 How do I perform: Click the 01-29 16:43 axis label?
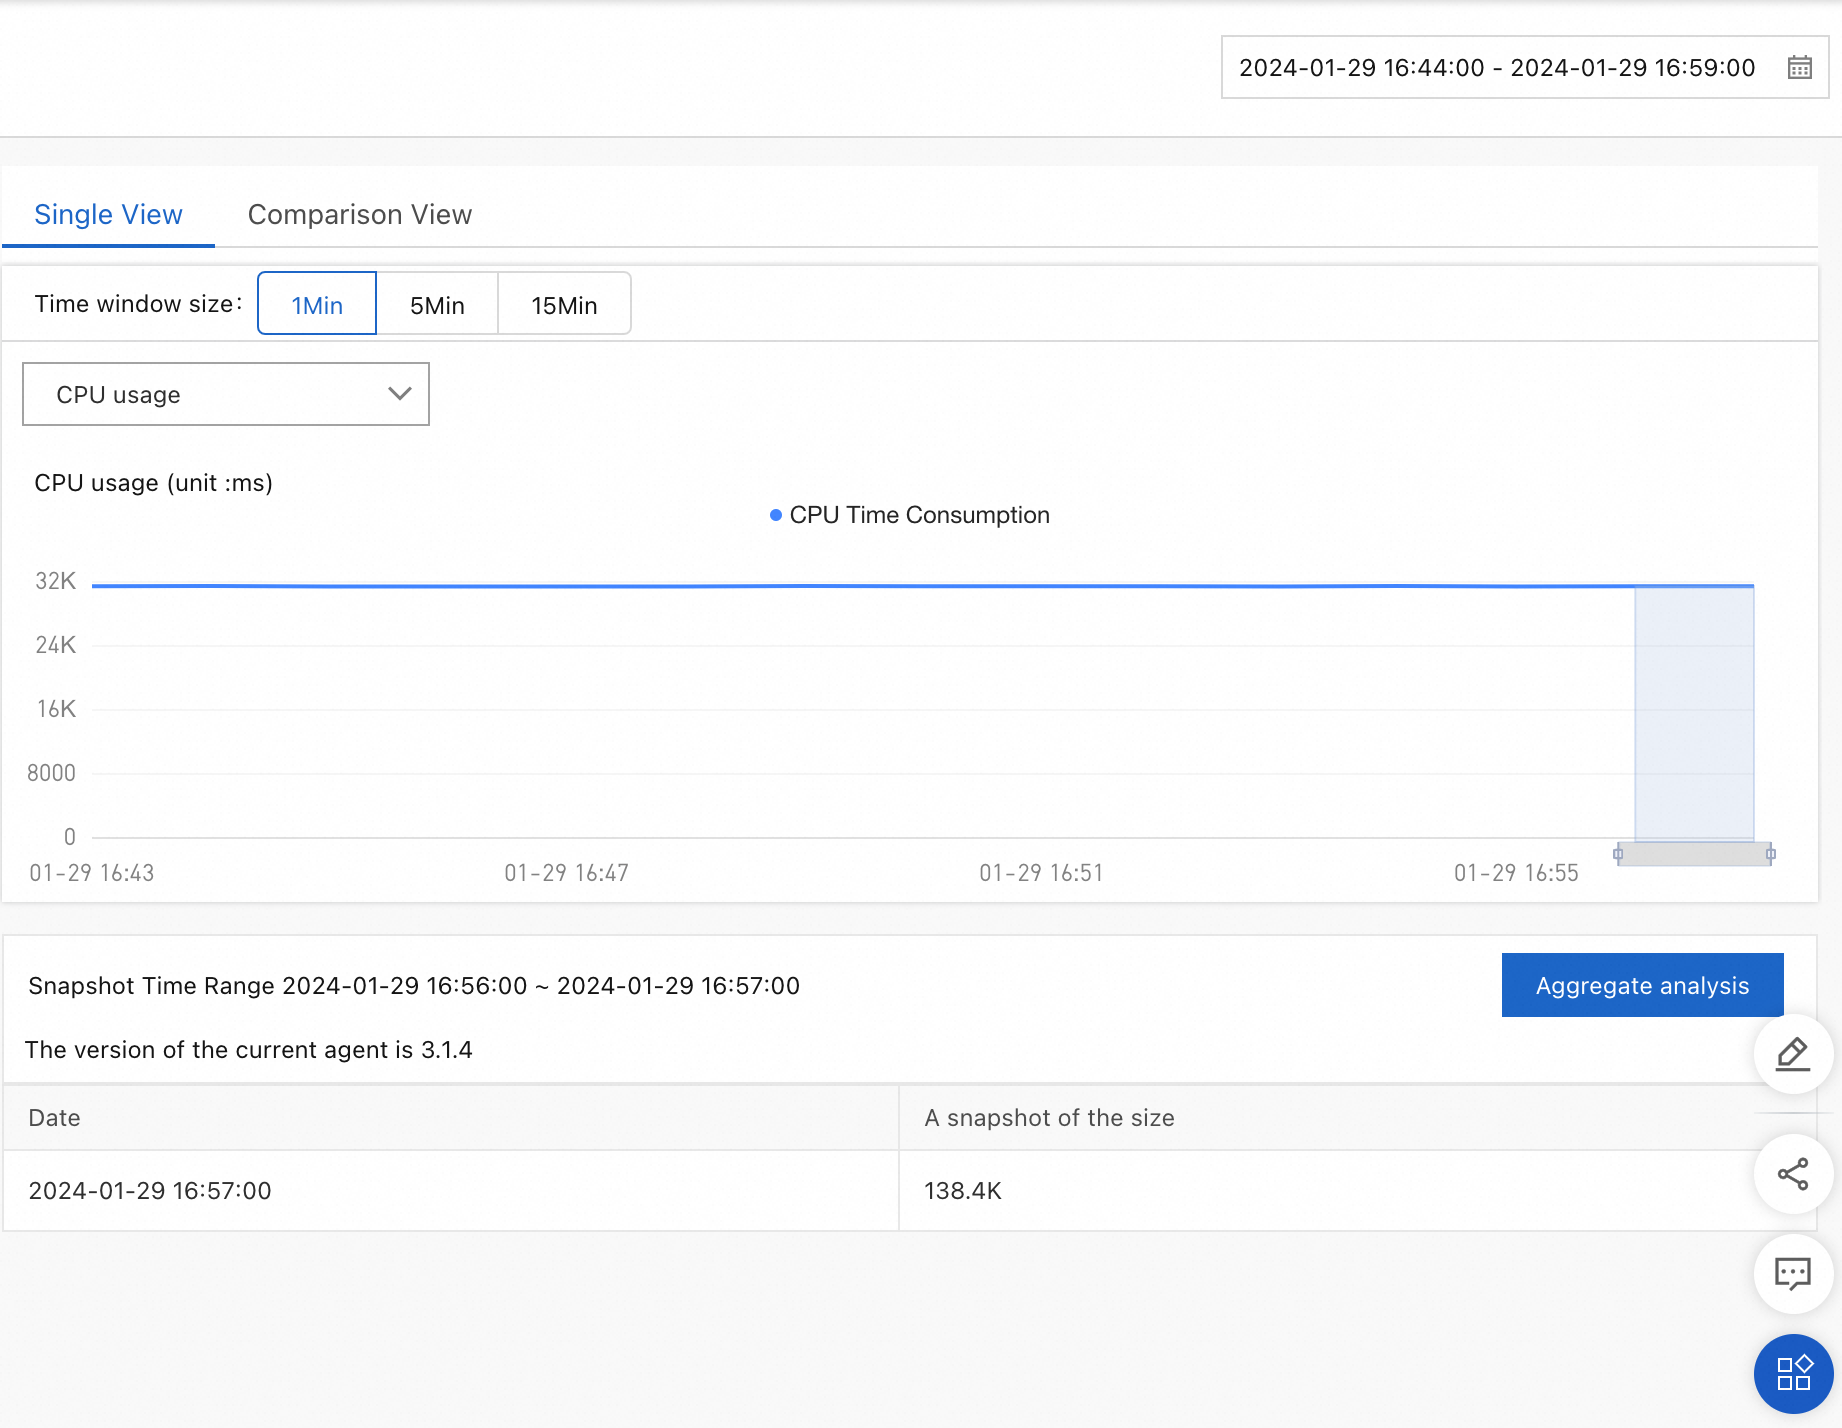92,873
